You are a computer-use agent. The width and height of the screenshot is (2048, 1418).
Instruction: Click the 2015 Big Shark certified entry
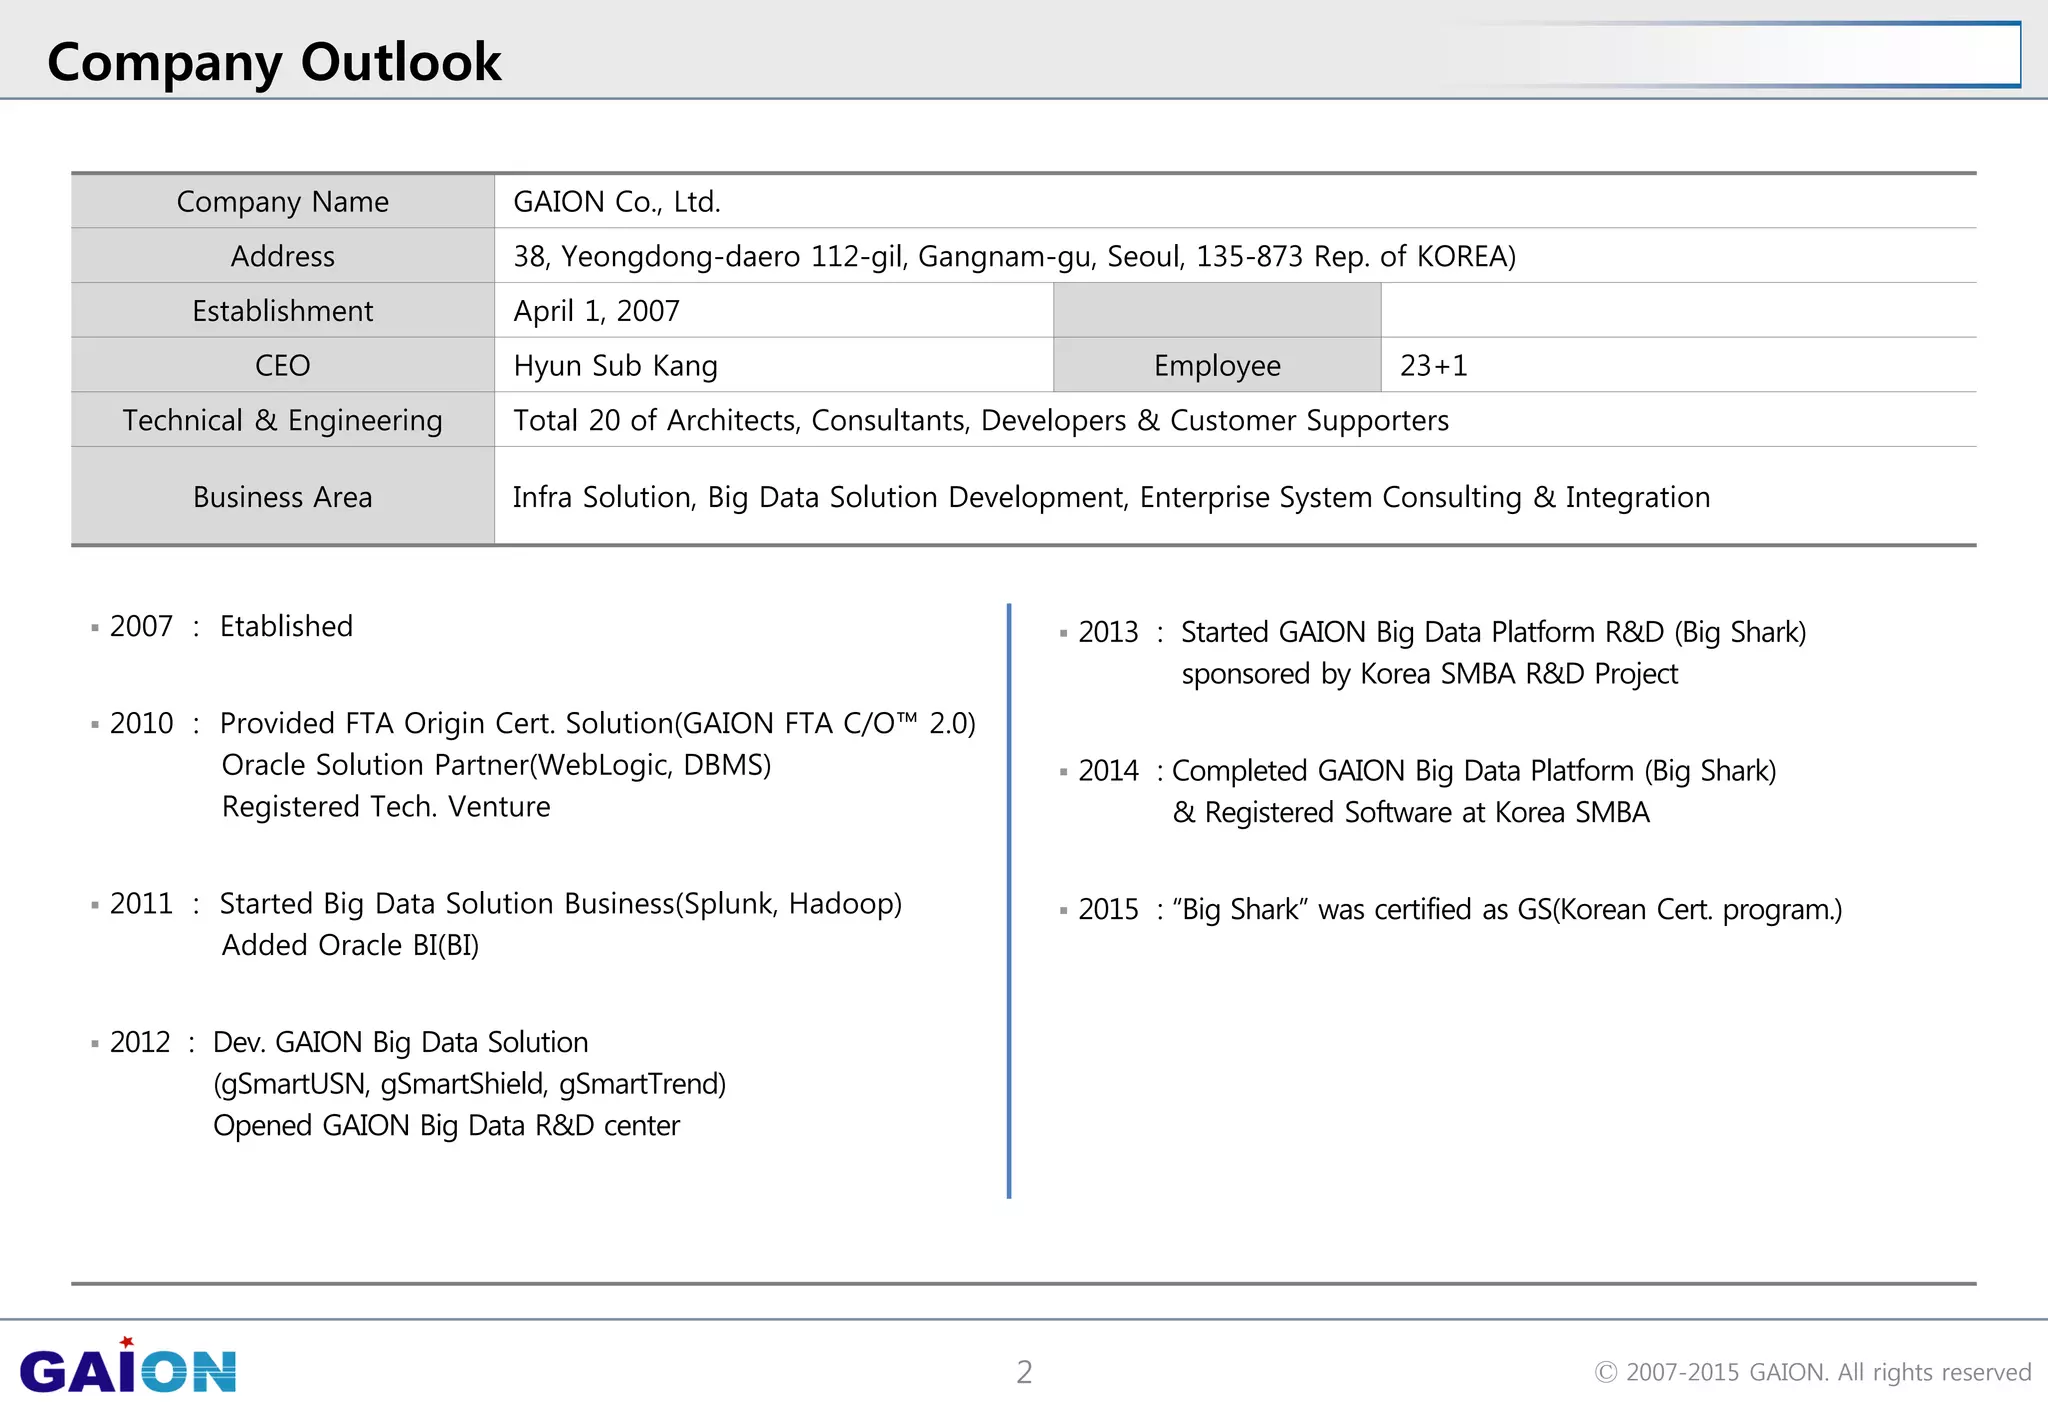click(1506, 910)
